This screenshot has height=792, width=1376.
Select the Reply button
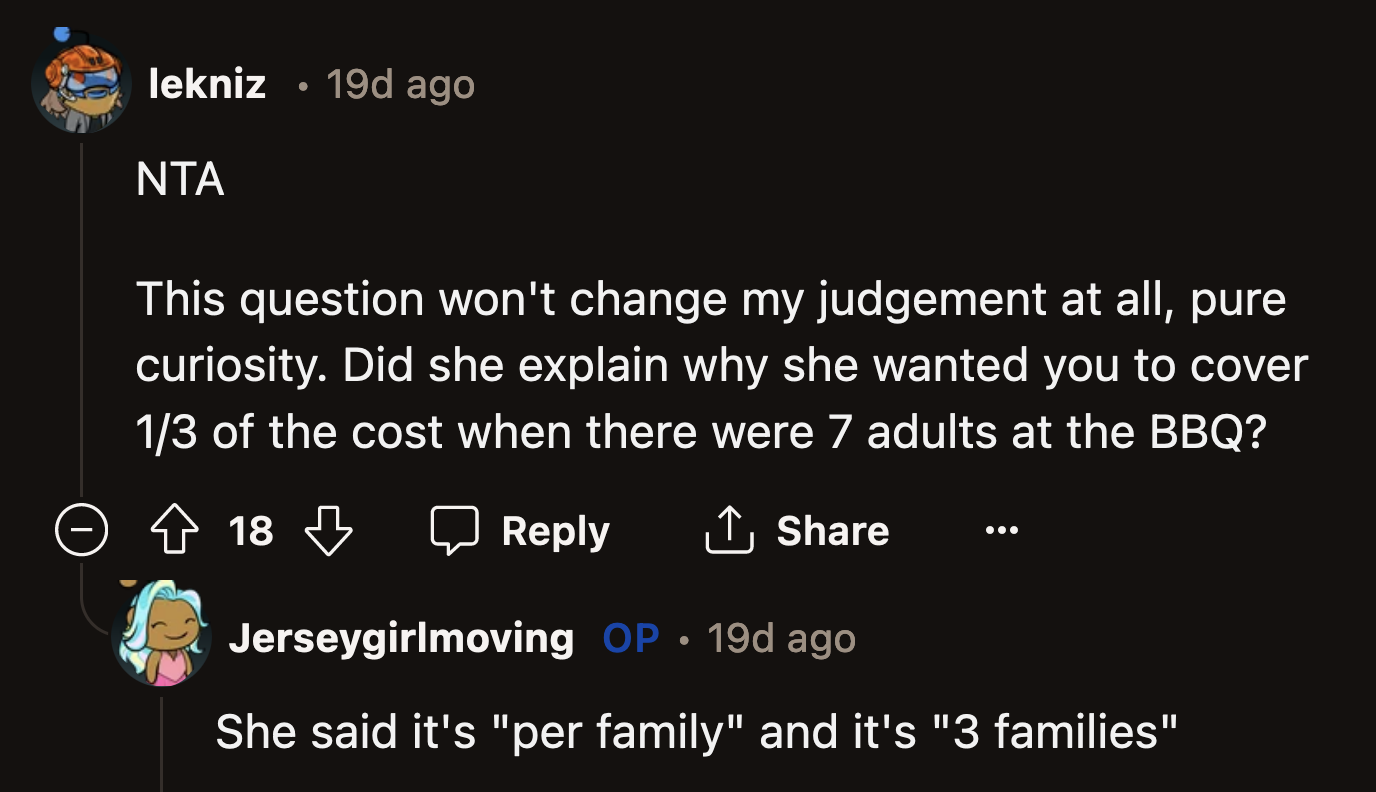555,531
